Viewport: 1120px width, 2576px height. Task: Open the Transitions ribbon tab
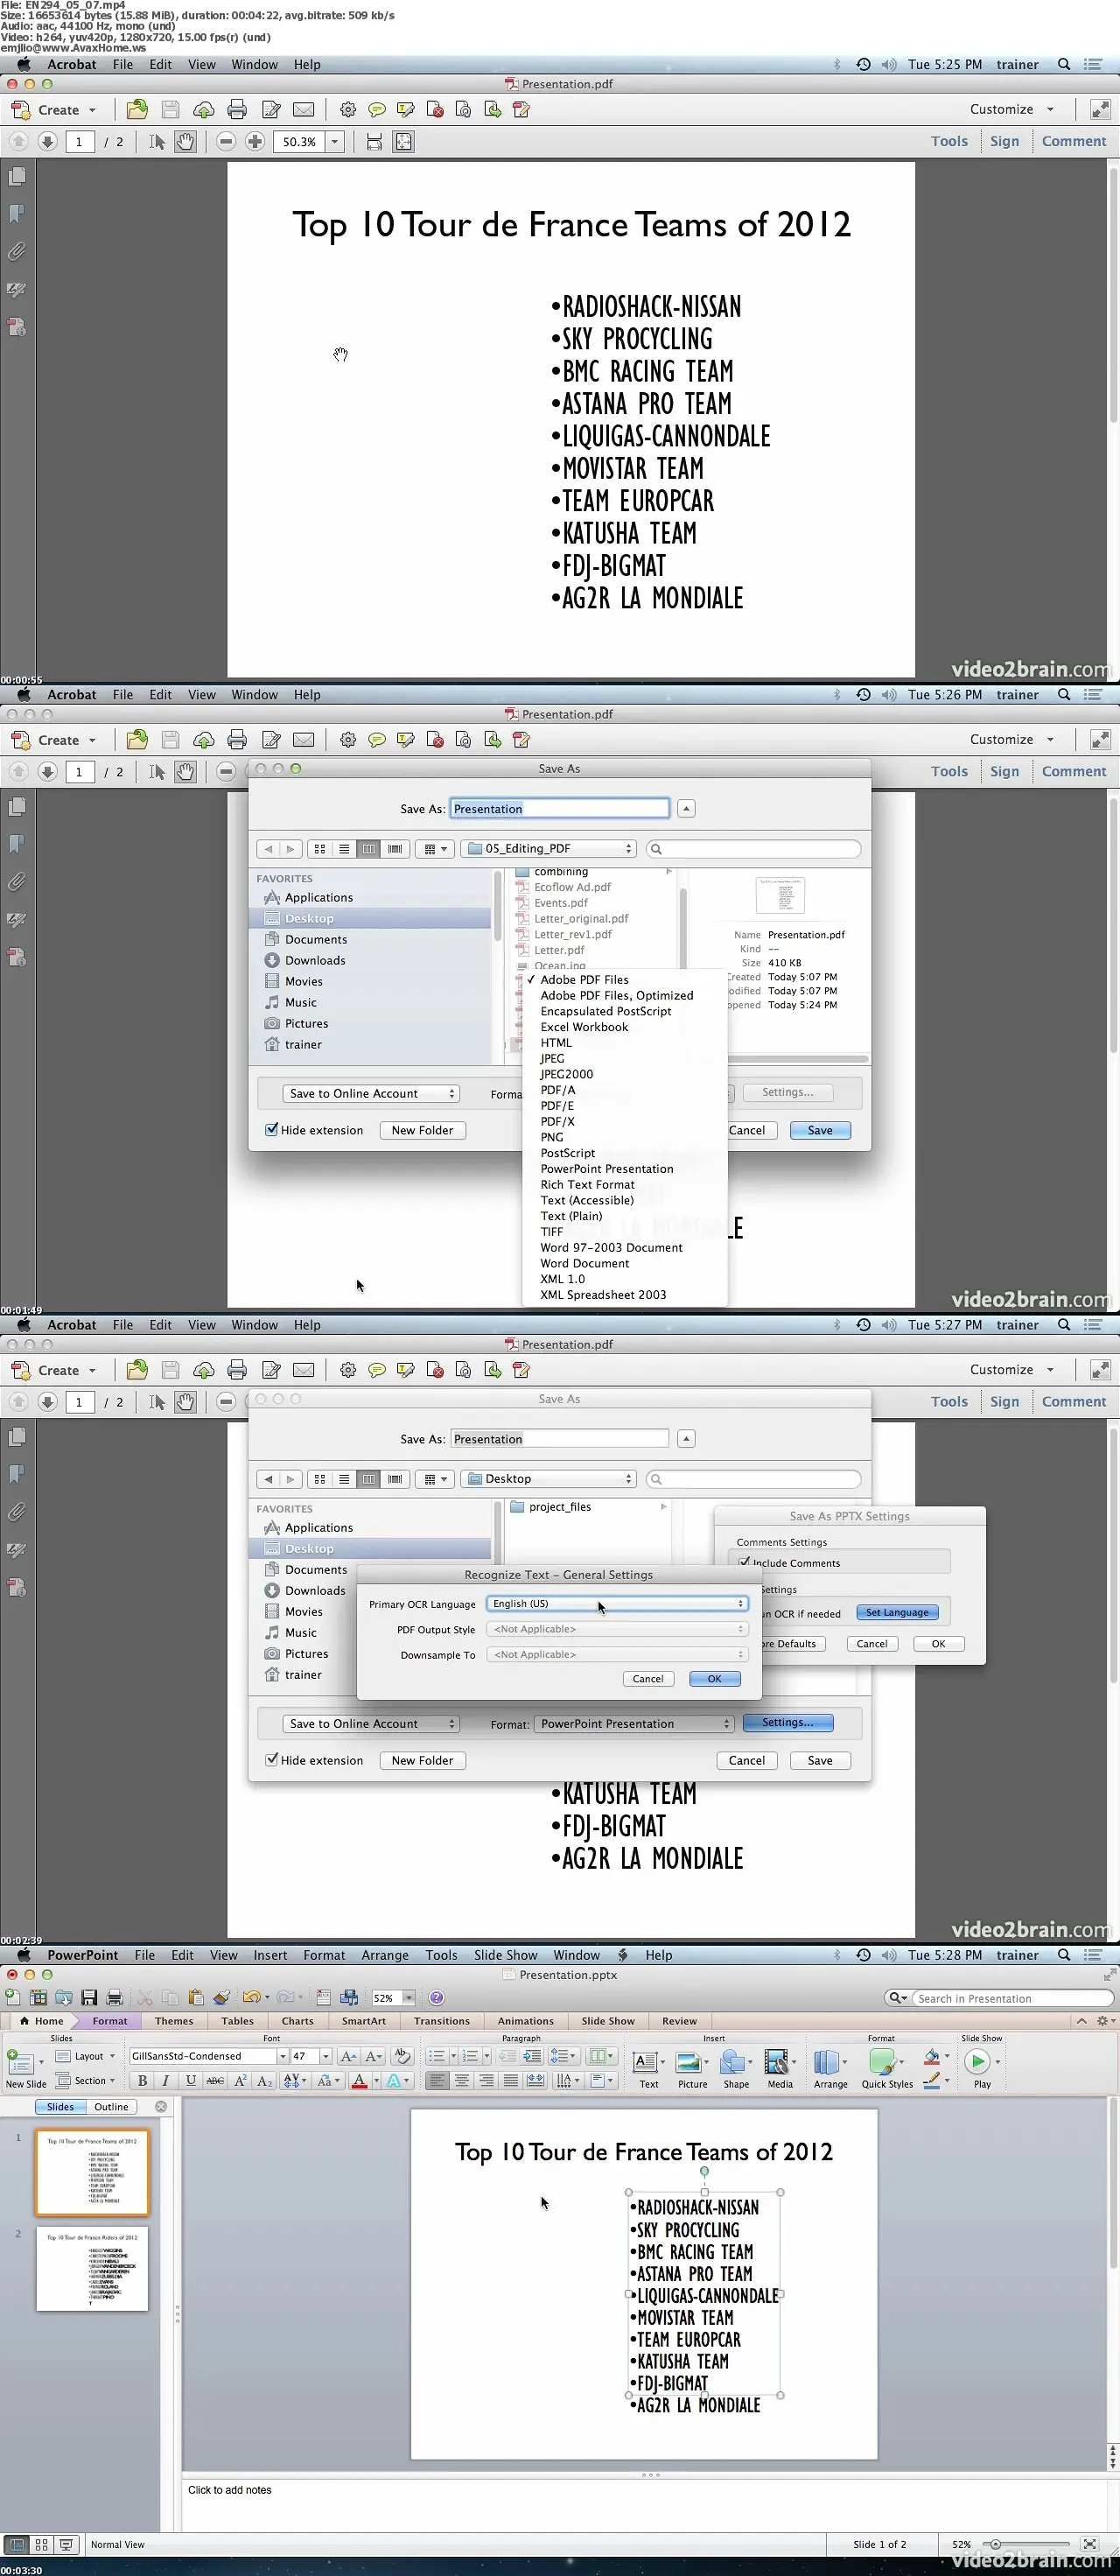coord(442,2021)
